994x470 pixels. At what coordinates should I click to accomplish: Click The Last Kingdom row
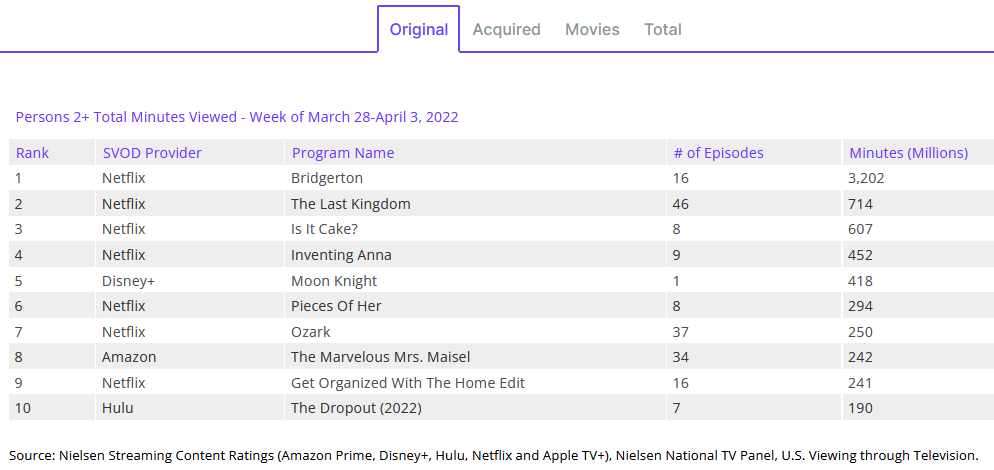pos(350,204)
